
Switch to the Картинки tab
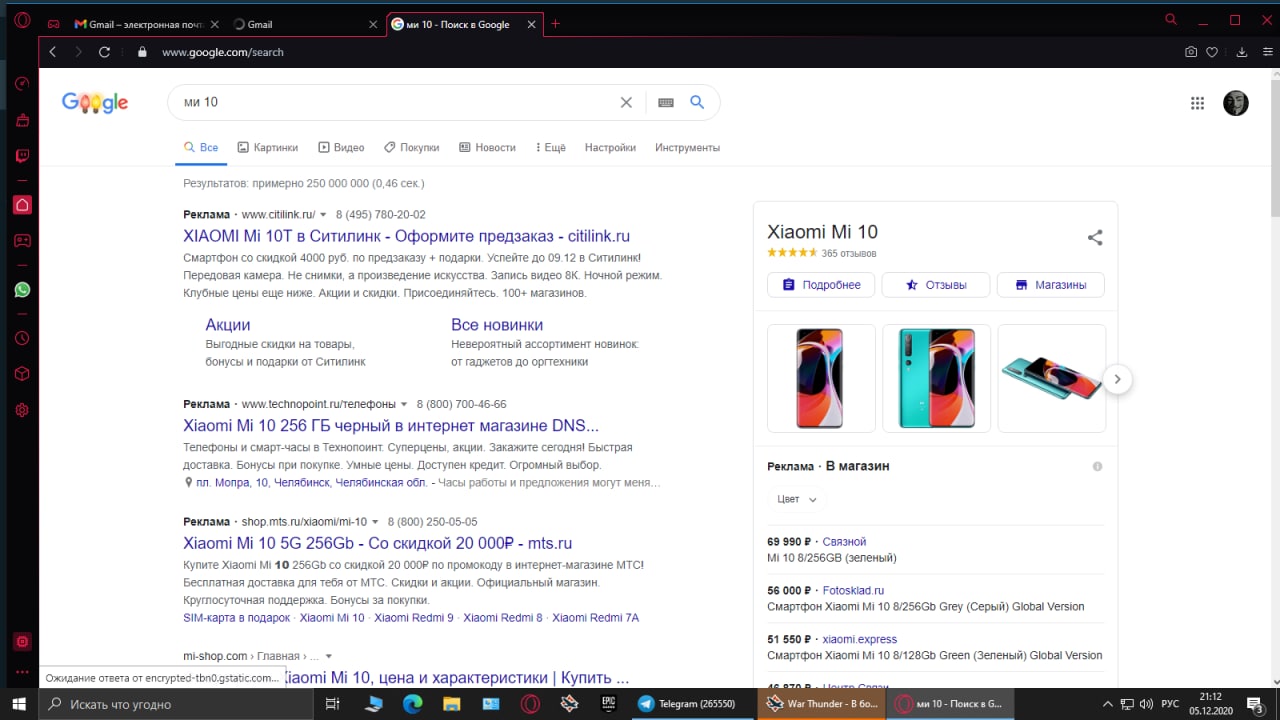click(267, 148)
